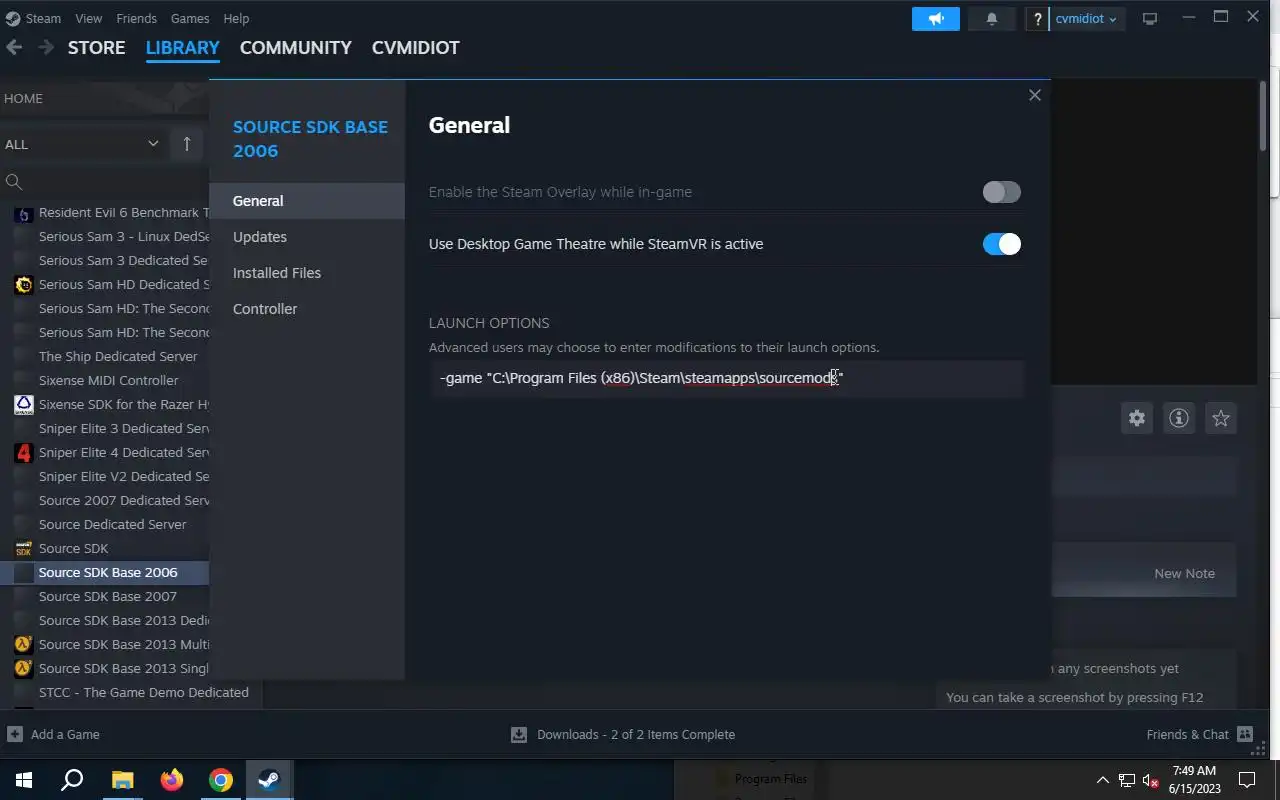Select Updates in properties sidebar

click(307, 237)
